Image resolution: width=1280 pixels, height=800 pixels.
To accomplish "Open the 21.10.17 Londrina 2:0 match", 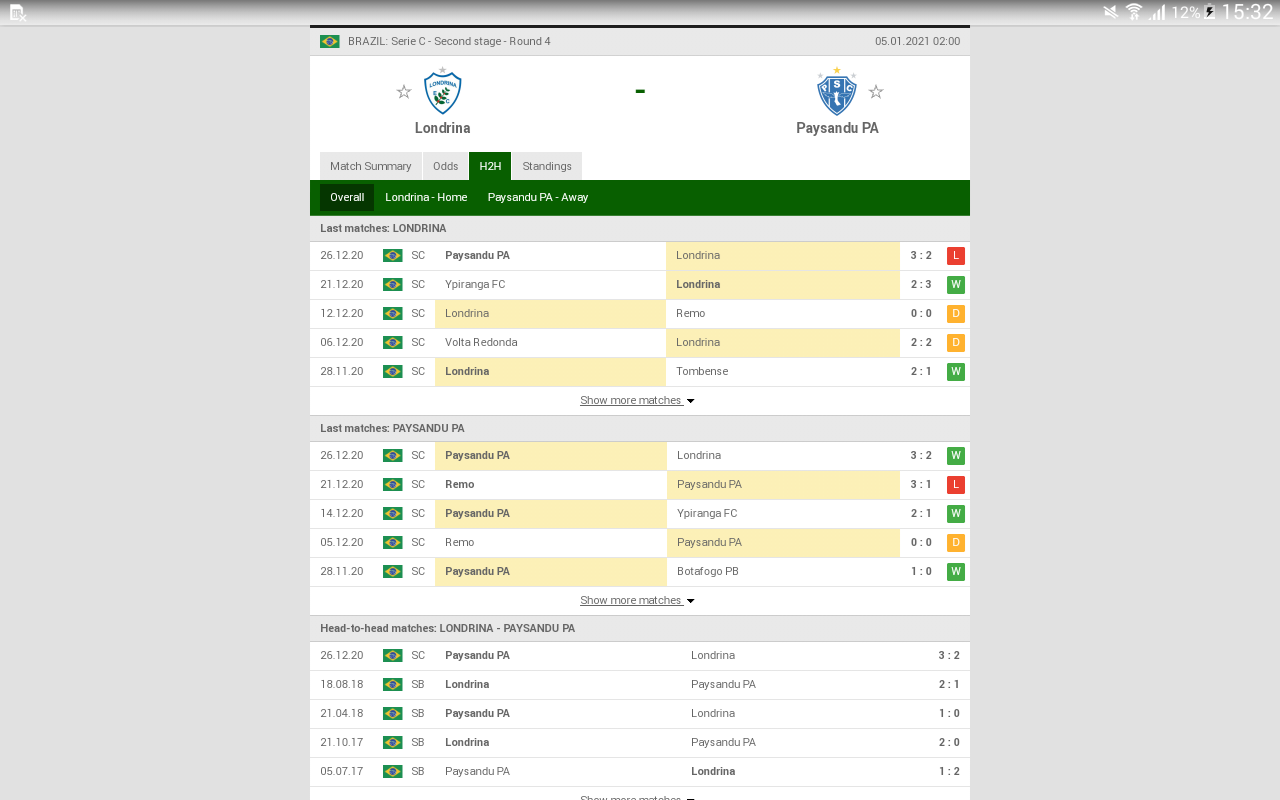I will point(640,743).
